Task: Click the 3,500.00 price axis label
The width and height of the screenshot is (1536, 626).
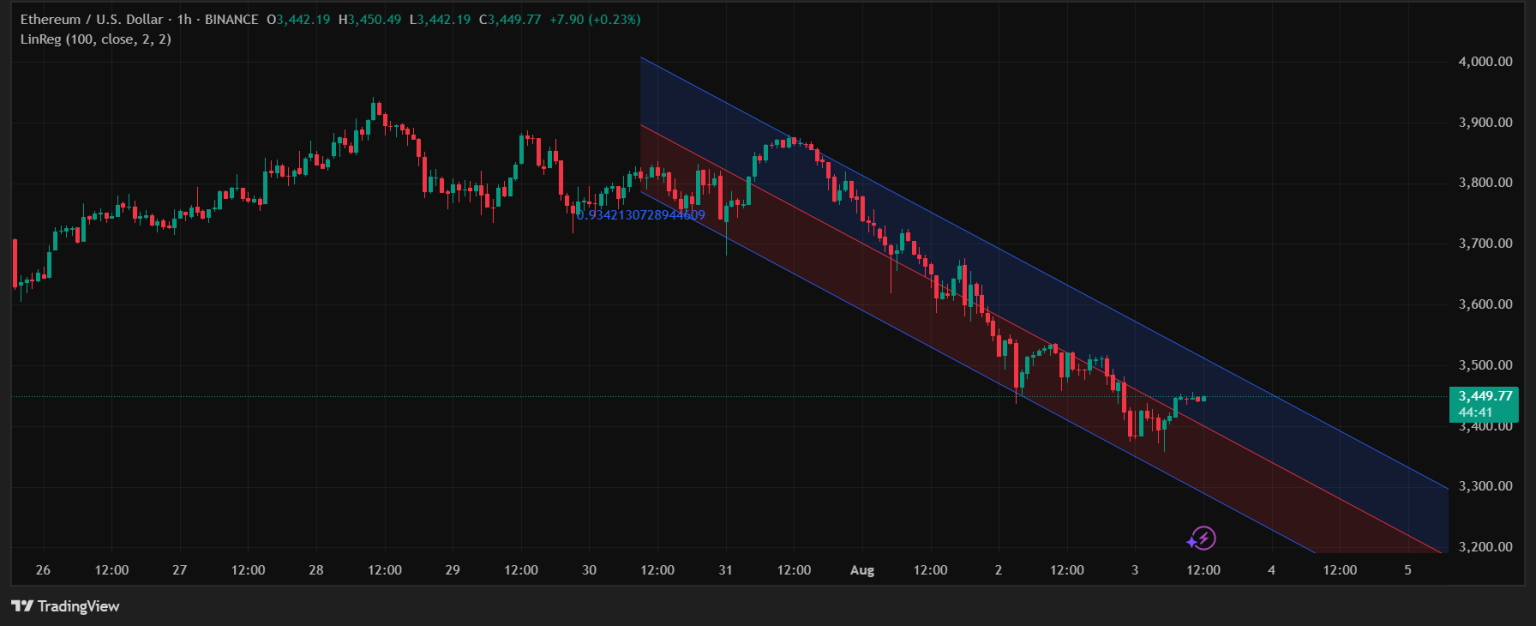Action: click(1484, 365)
